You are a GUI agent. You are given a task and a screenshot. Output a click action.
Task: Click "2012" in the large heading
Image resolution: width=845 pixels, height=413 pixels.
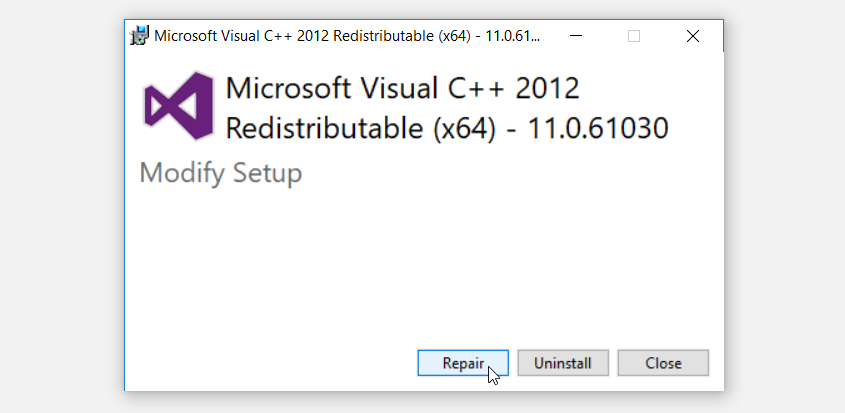pos(547,88)
